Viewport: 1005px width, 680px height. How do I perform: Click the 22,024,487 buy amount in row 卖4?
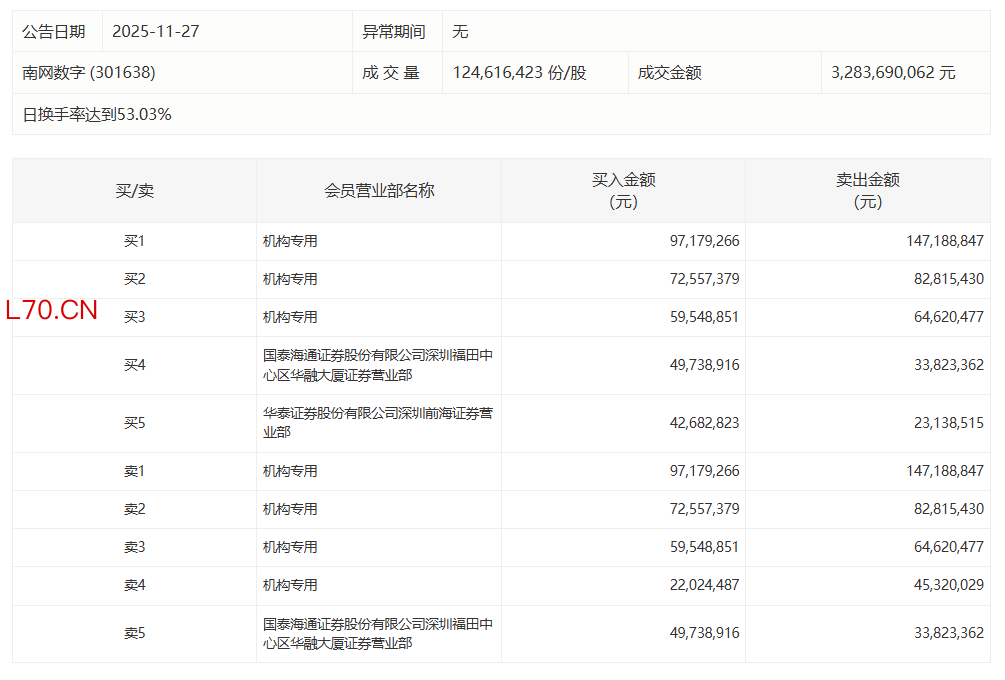pyautogui.click(x=704, y=585)
